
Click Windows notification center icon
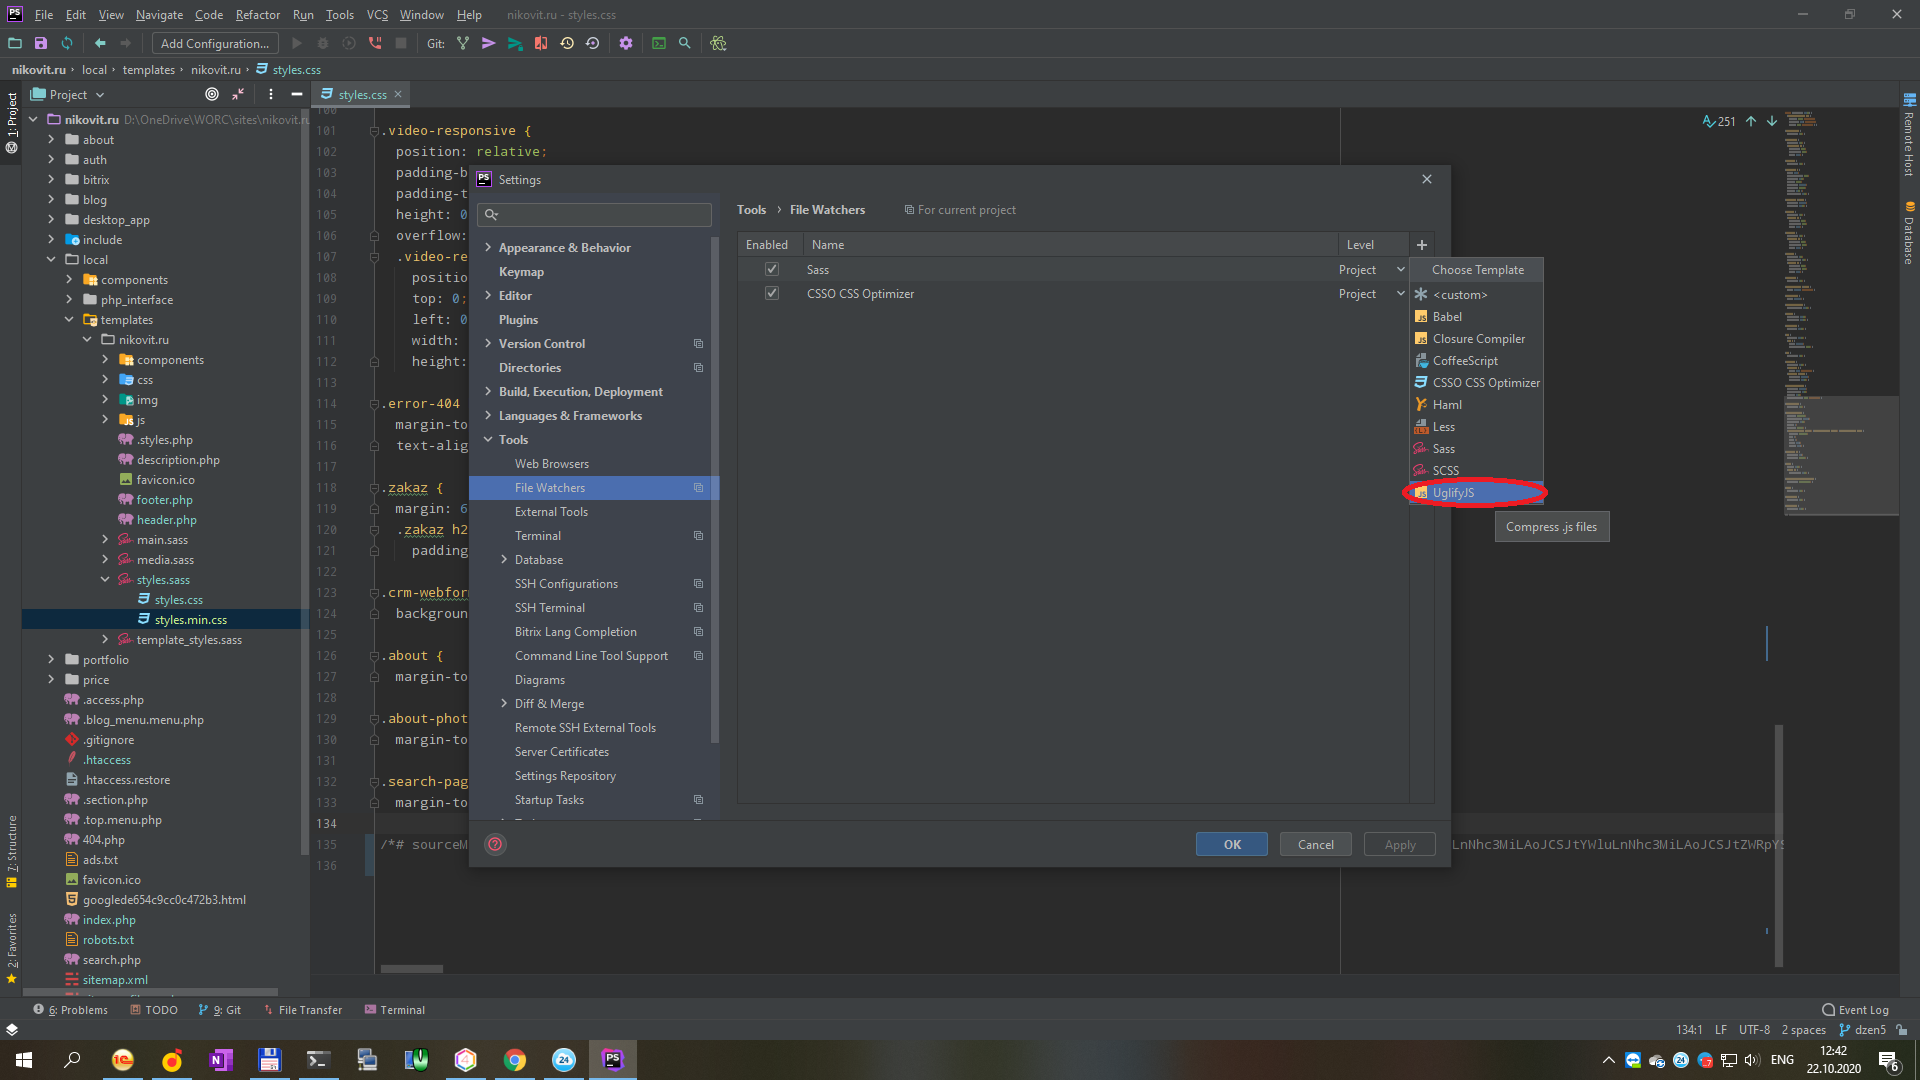click(1890, 1061)
